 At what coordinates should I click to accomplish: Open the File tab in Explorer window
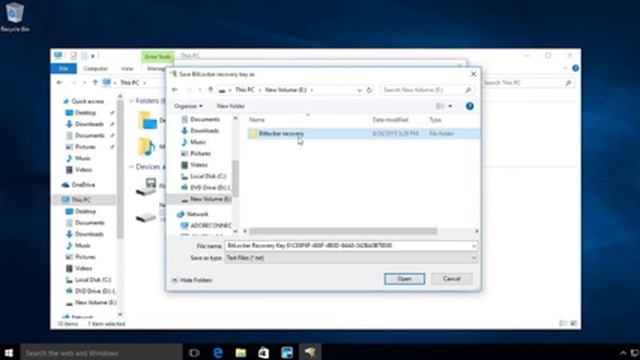click(x=64, y=69)
